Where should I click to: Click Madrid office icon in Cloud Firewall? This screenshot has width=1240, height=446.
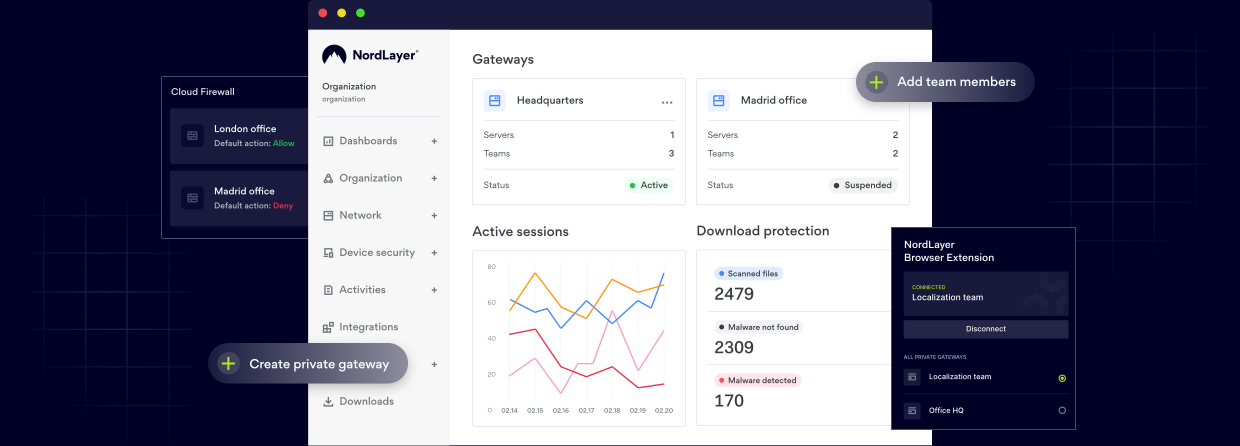192,197
